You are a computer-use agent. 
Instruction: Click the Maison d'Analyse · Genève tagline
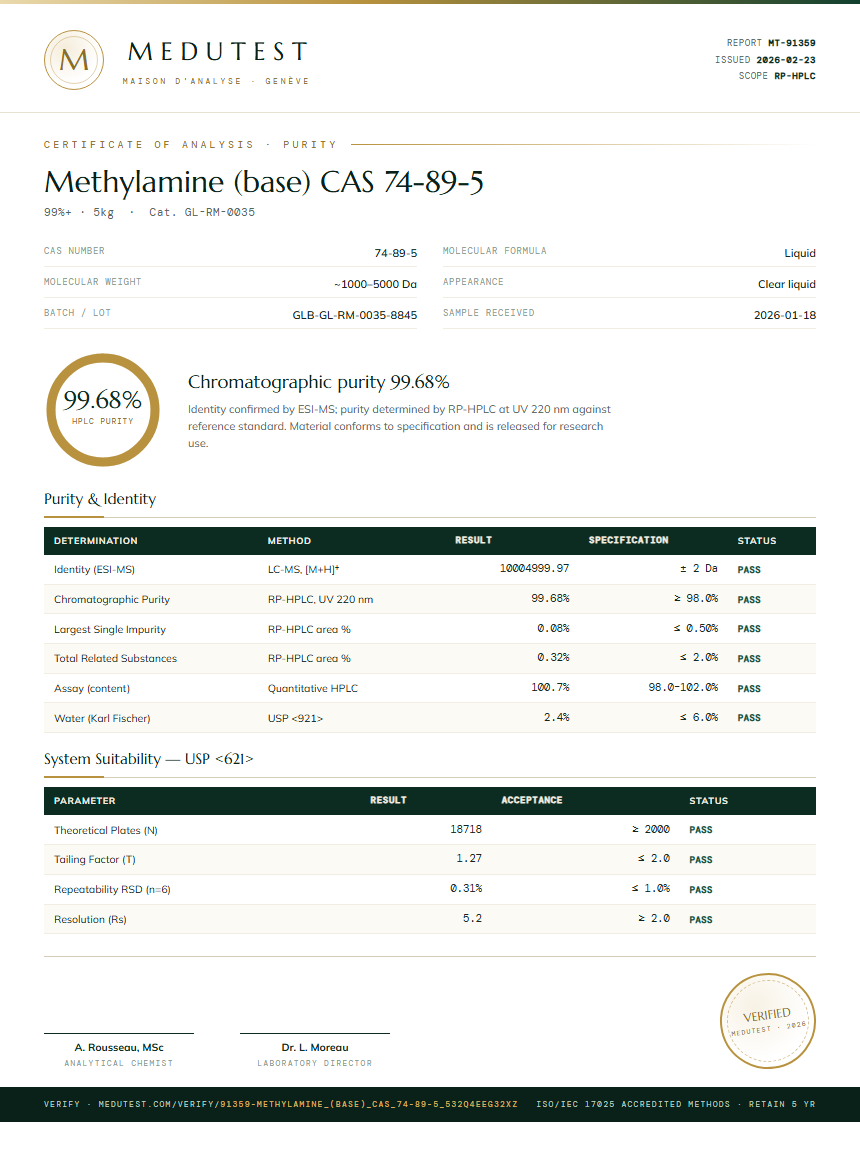[x=216, y=82]
